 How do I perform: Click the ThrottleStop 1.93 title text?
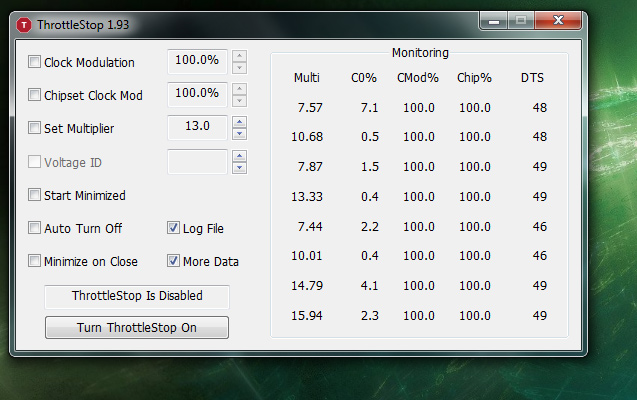83,25
